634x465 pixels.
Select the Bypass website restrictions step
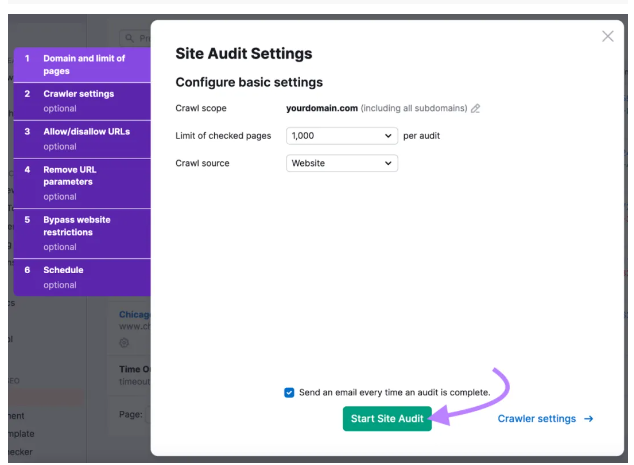[x=82, y=234]
